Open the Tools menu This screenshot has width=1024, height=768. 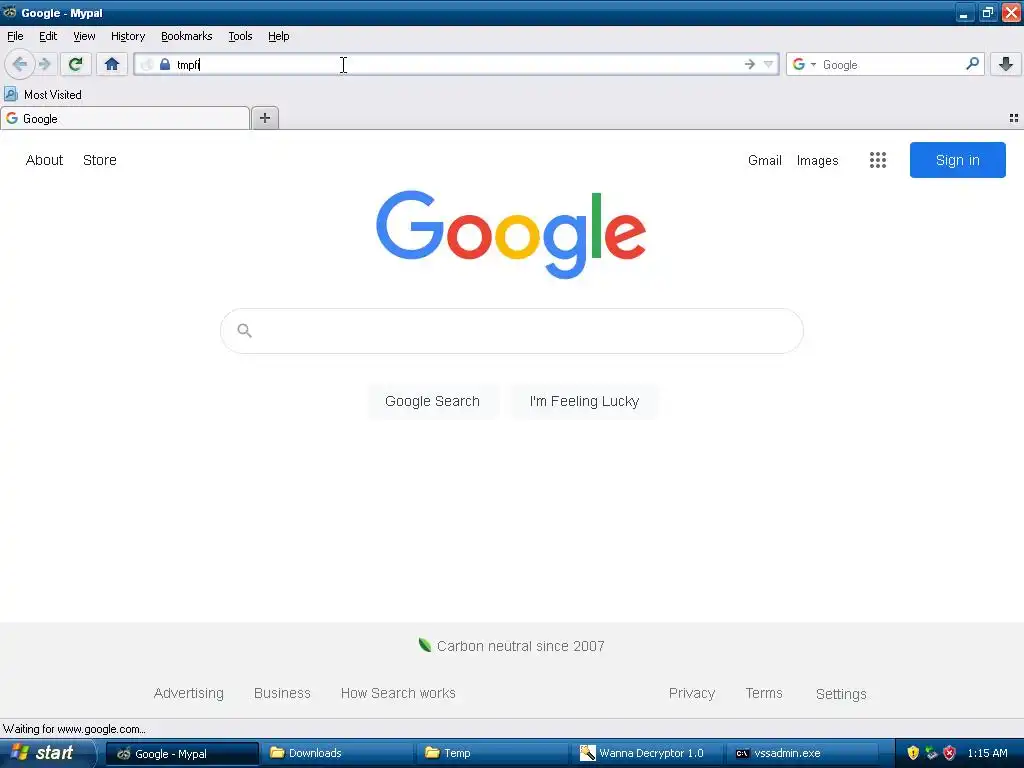coord(240,36)
